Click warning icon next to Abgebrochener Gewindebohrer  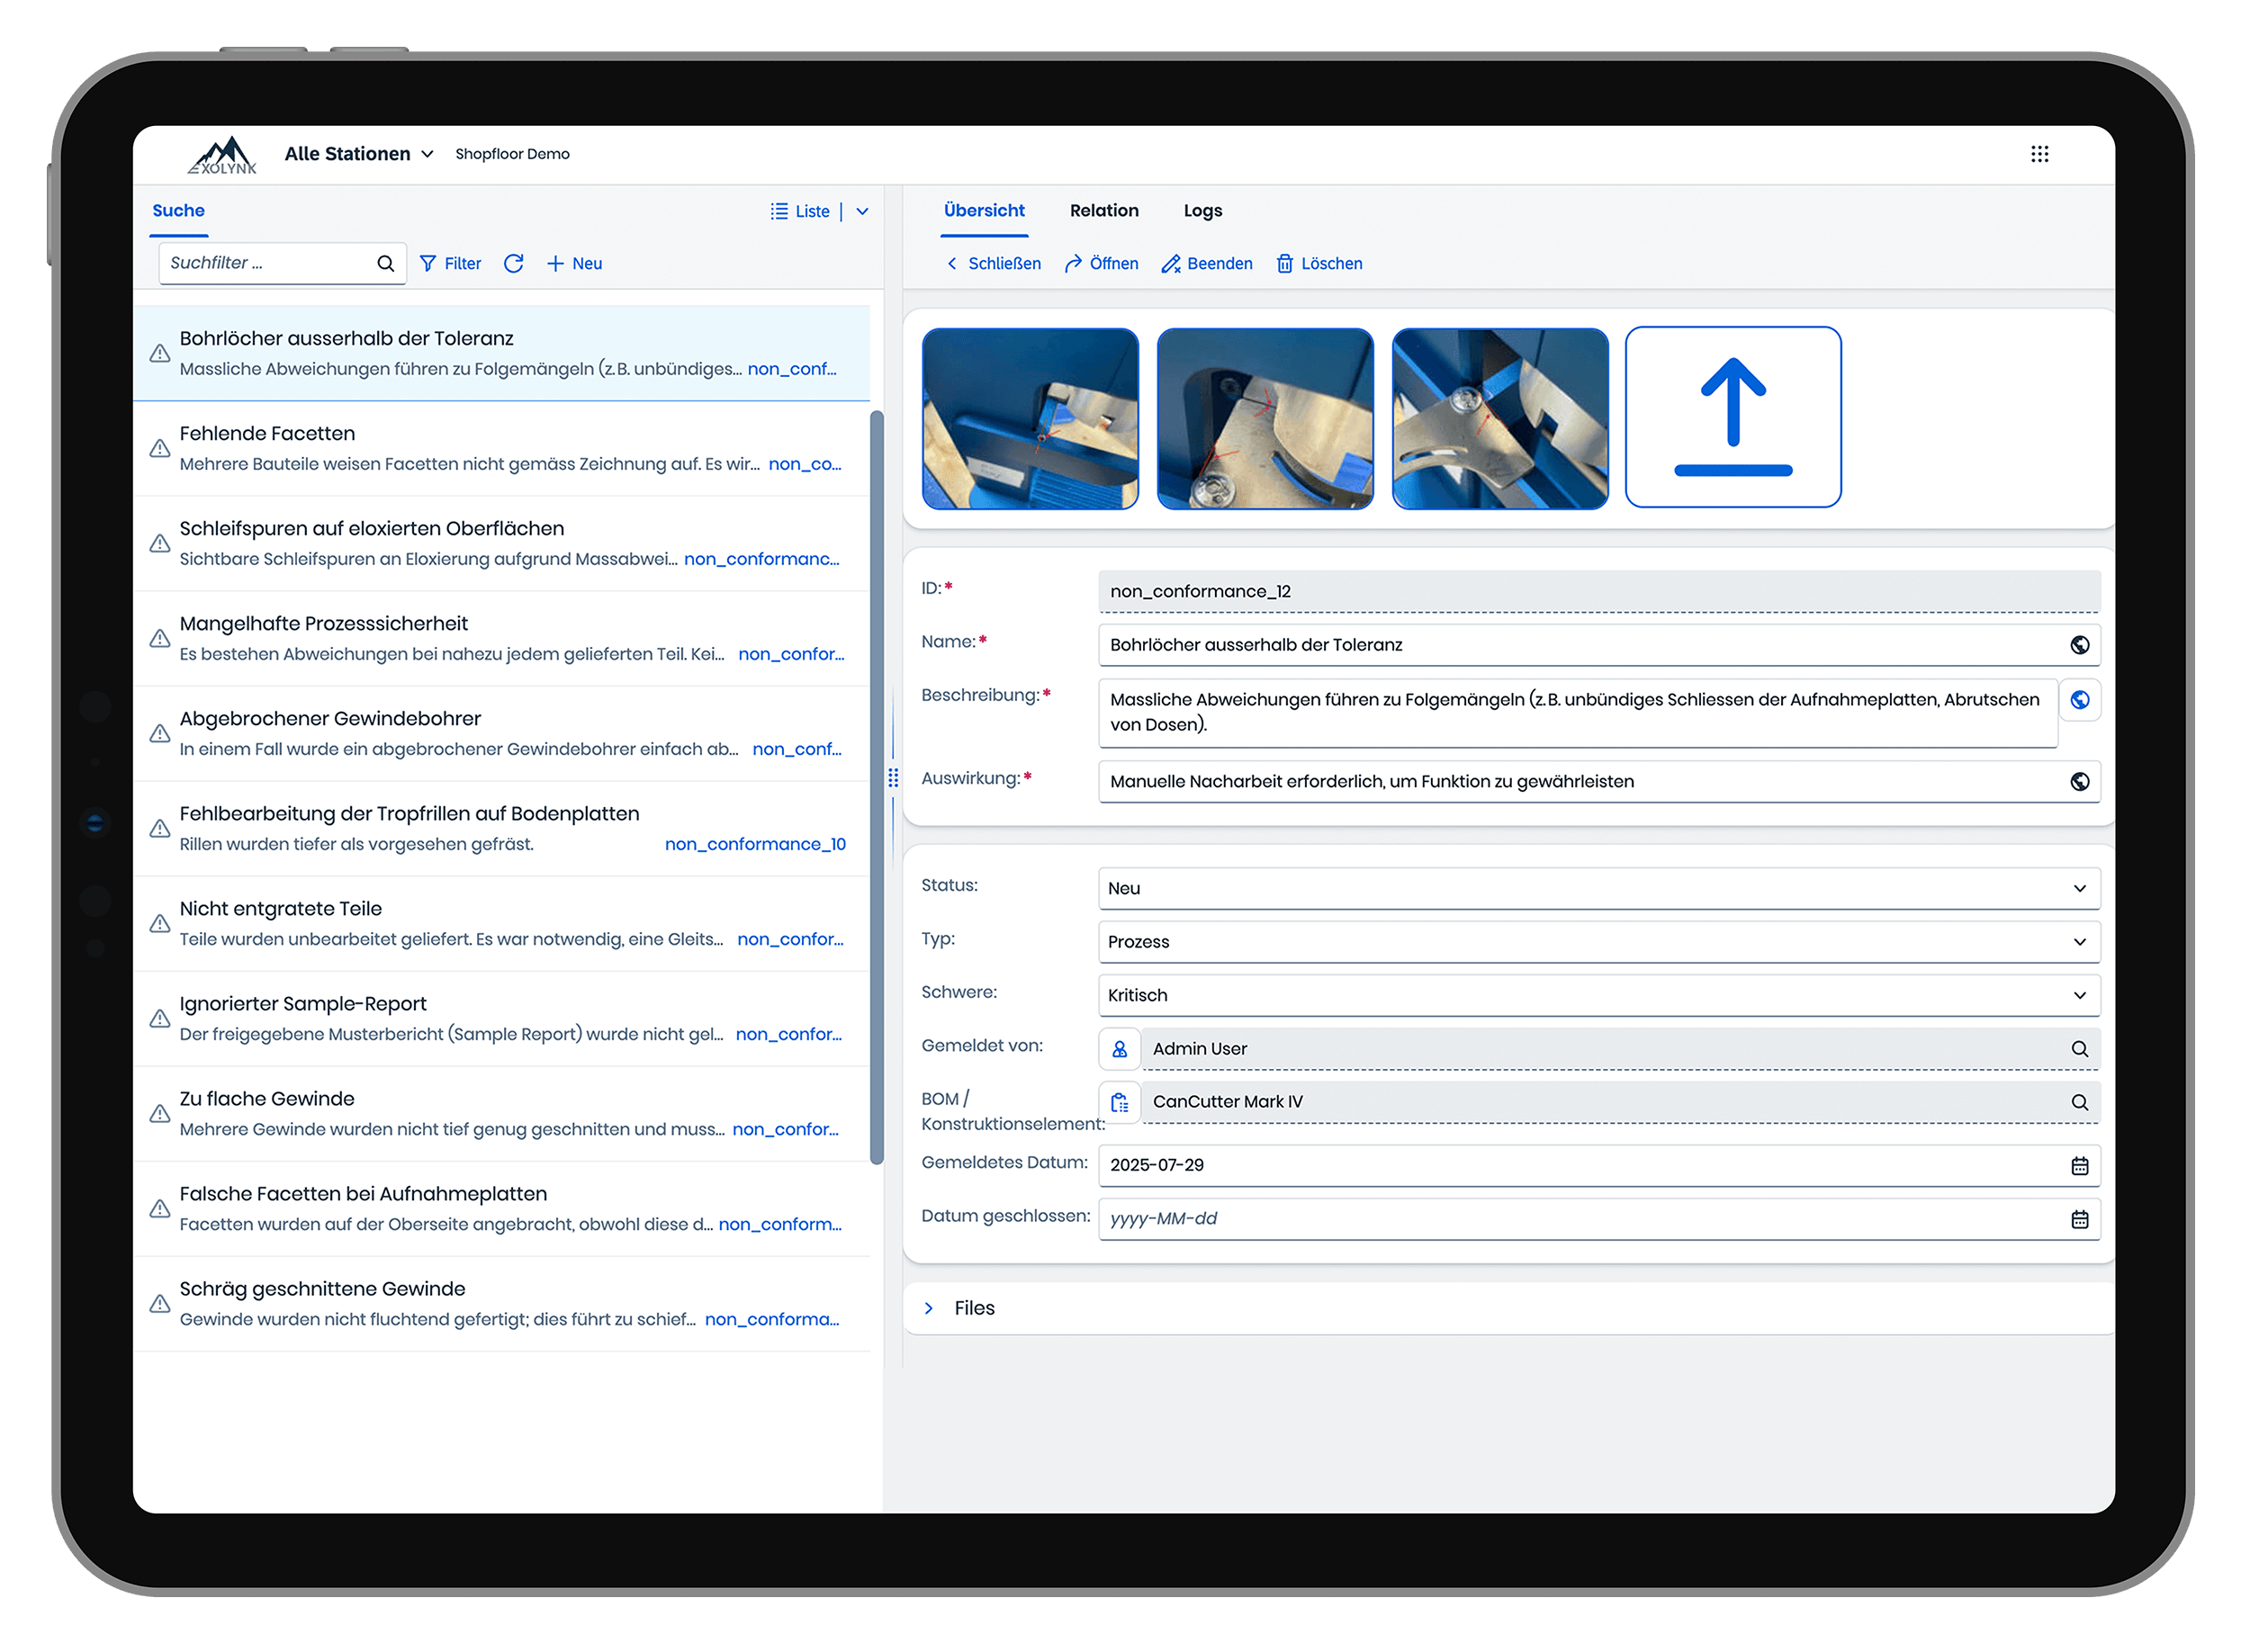tap(160, 734)
